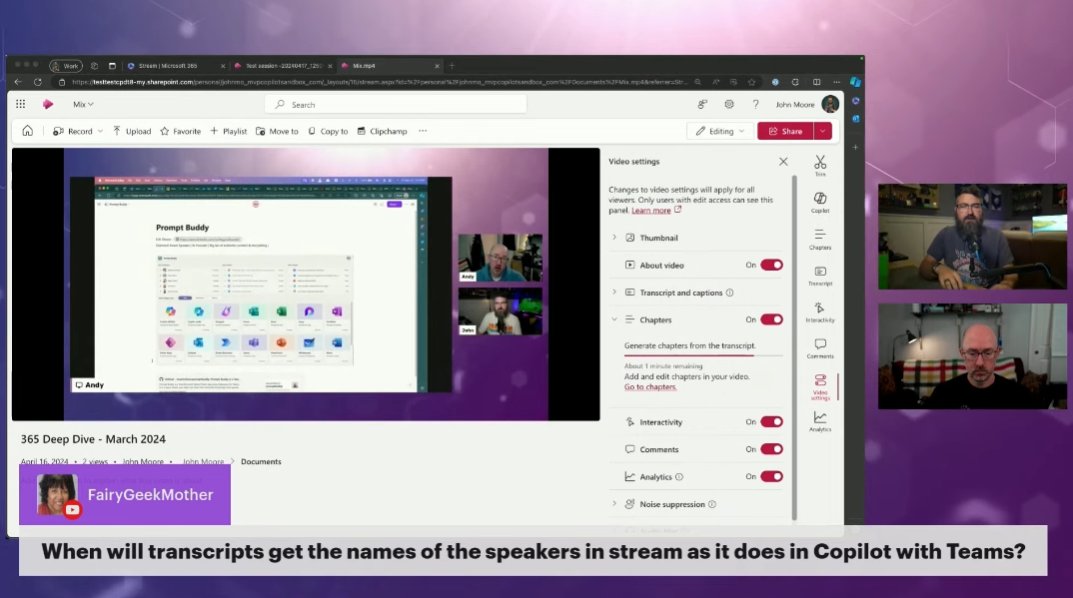The height and width of the screenshot is (598, 1073).
Task: Click the Video settings panel scrollbar
Action: [x=794, y=348]
